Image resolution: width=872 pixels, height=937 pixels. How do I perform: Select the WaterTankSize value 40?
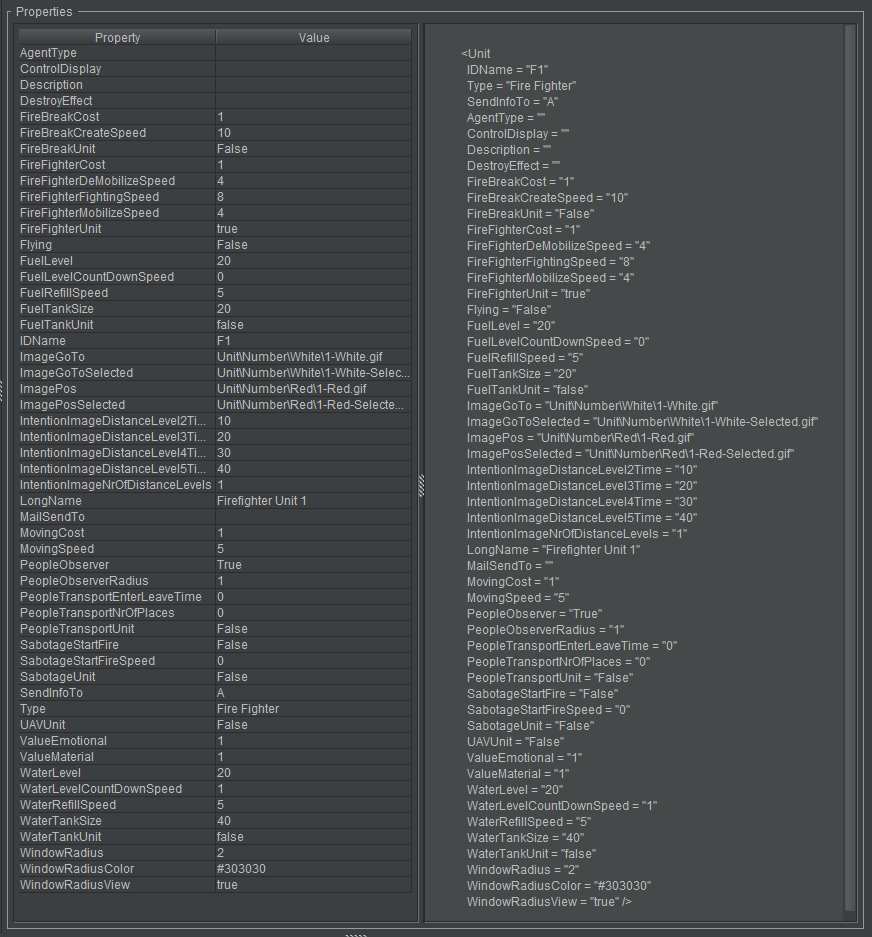point(313,821)
